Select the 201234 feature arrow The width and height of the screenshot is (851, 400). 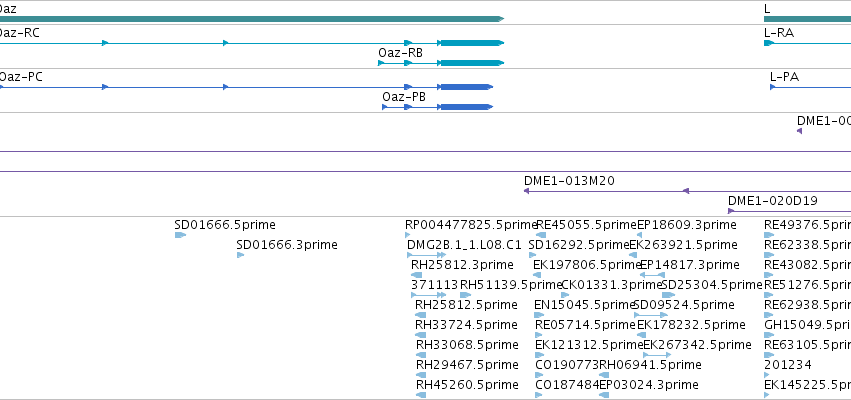(767, 376)
